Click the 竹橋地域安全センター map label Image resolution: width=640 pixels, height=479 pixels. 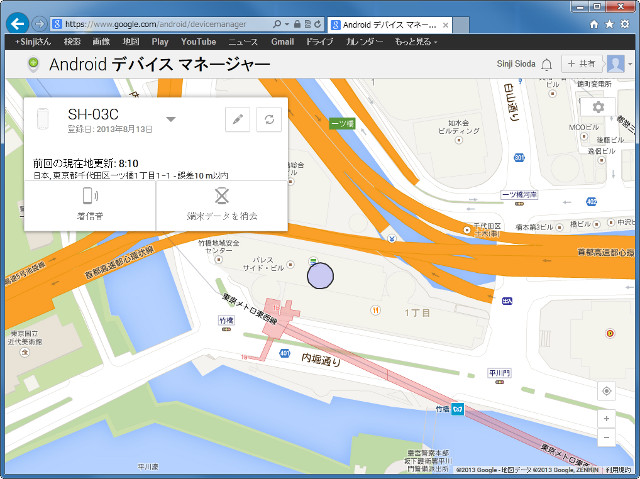218,246
